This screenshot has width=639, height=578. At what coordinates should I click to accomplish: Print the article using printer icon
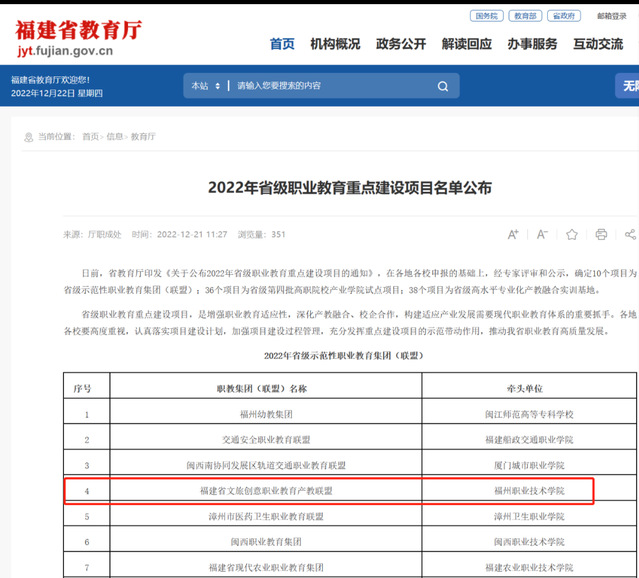click(x=601, y=234)
